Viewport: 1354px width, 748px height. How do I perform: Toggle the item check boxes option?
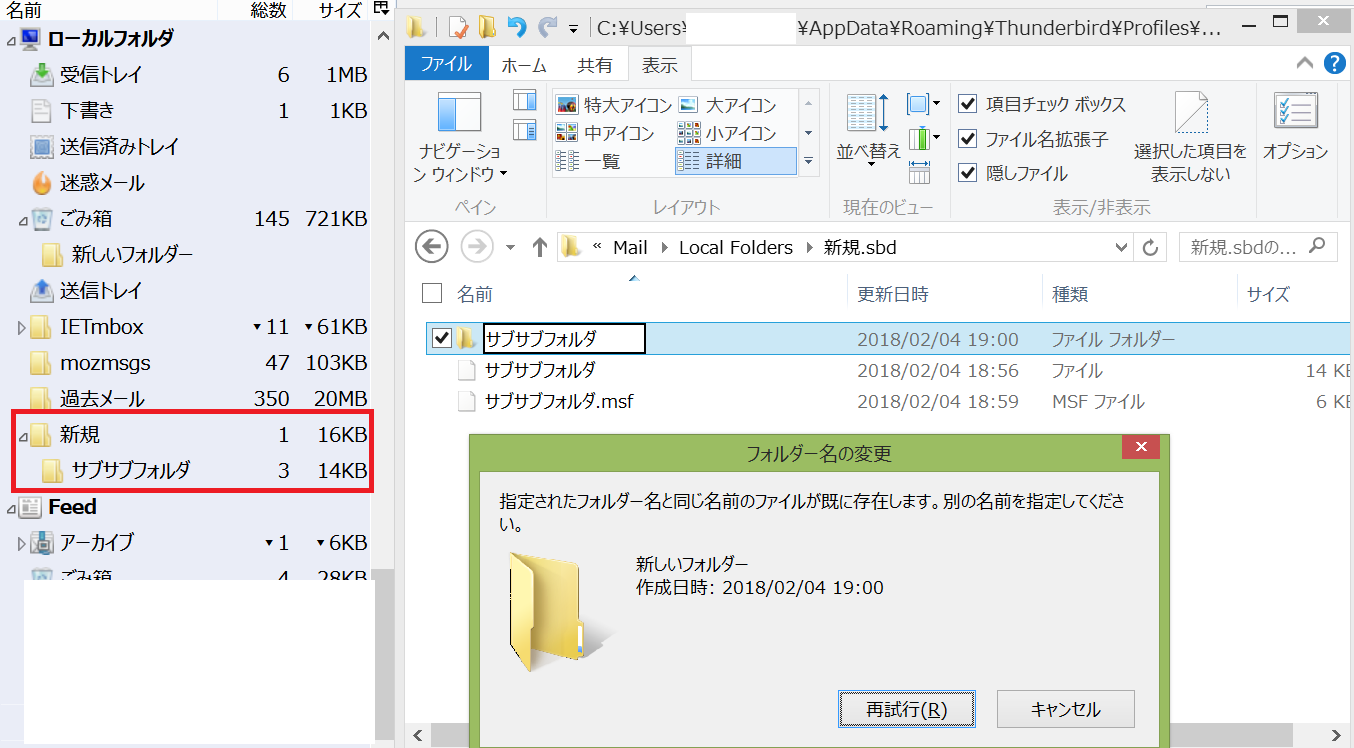[x=967, y=104]
